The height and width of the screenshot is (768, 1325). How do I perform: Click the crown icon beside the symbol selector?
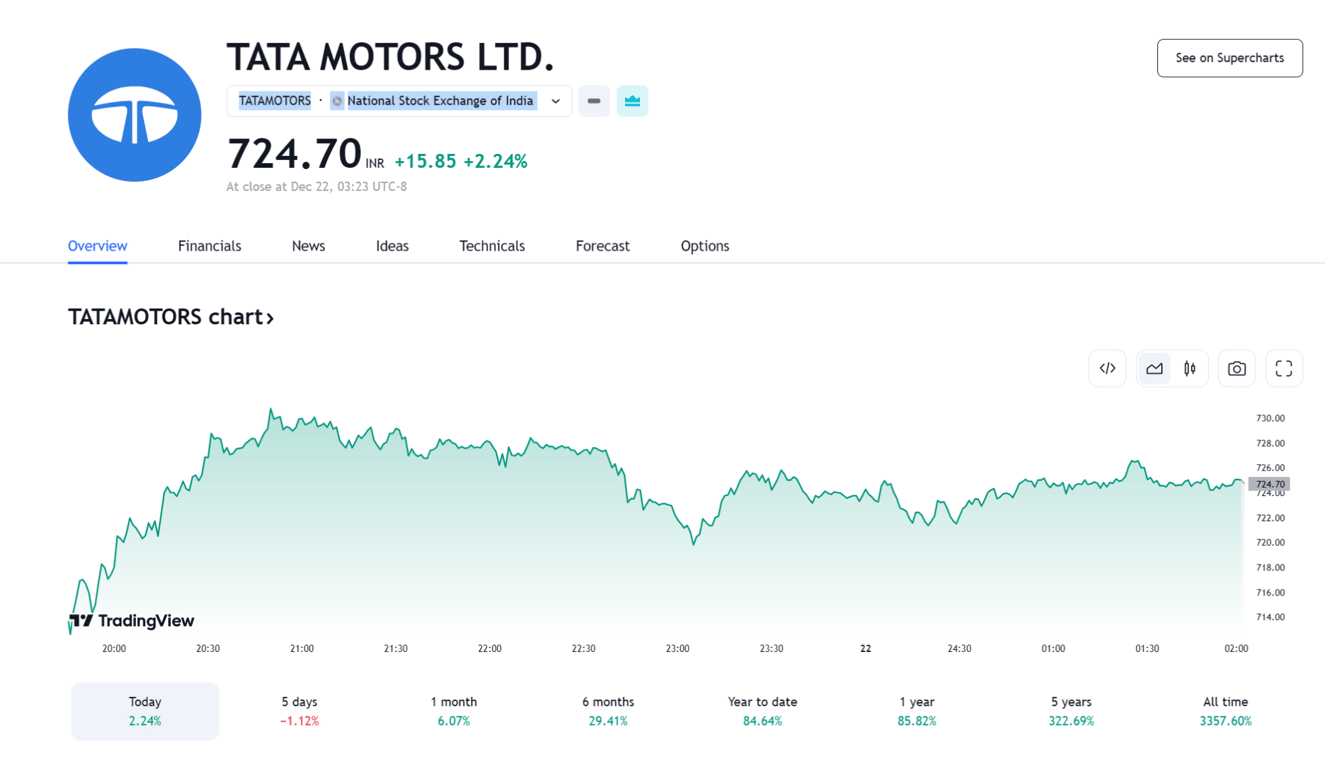632,101
